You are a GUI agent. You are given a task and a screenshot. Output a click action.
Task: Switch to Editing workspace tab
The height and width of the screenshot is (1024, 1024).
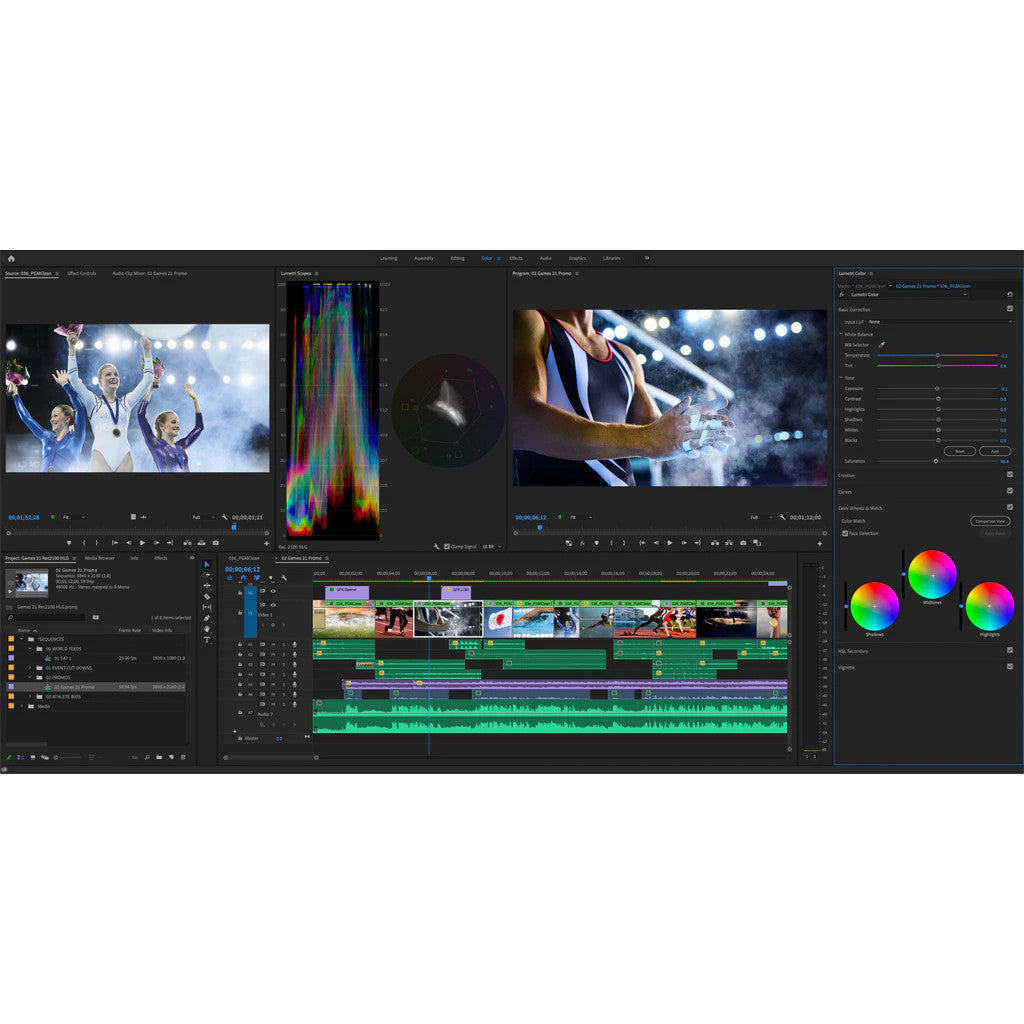(458, 259)
